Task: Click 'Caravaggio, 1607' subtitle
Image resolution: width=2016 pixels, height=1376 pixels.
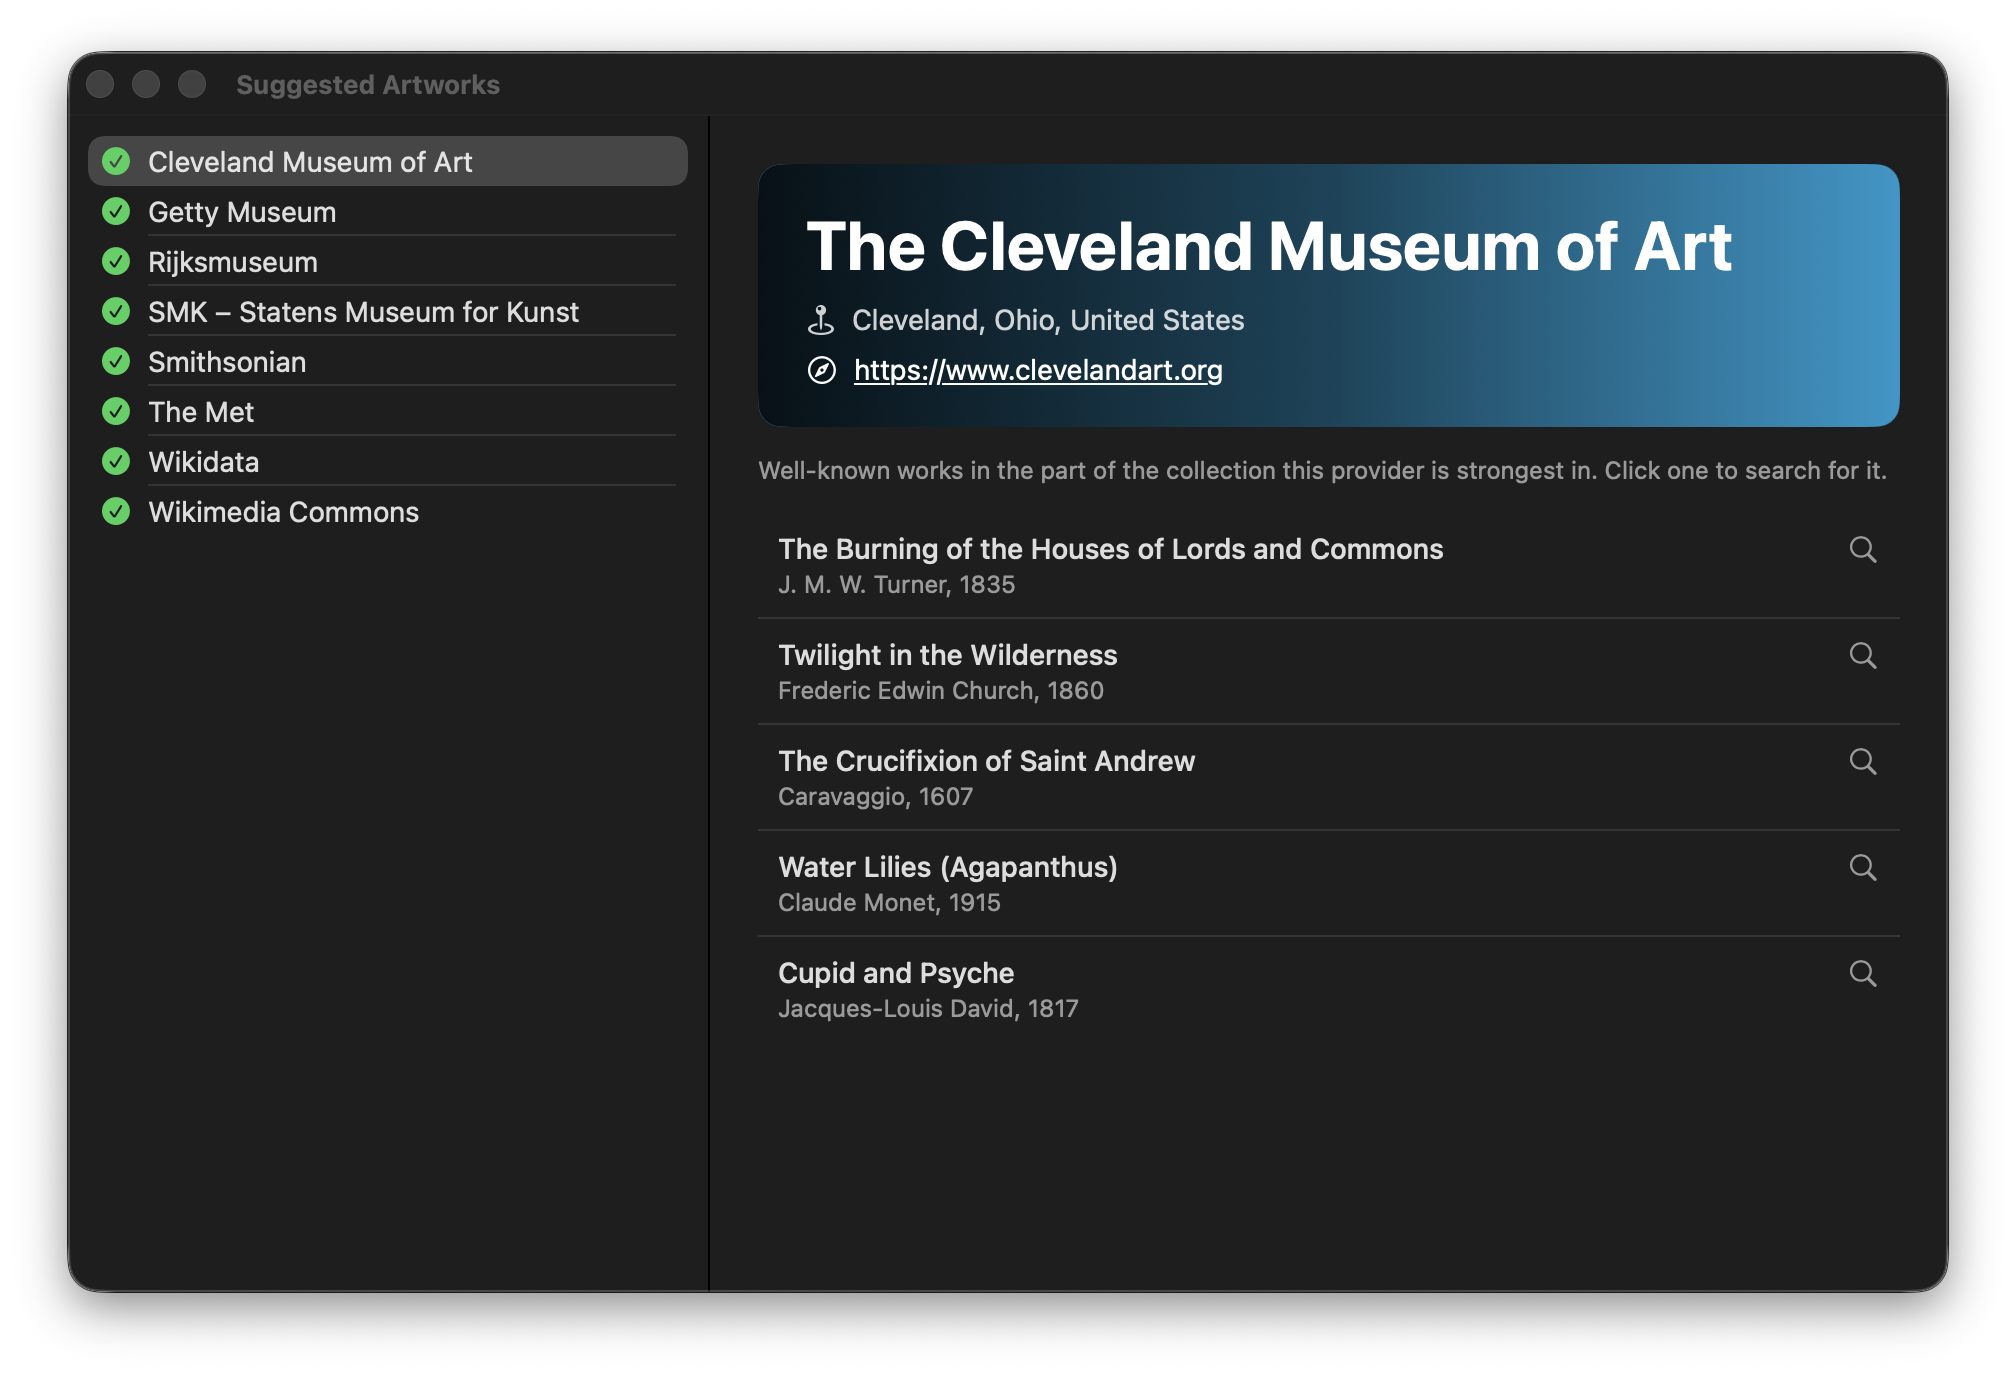Action: (x=875, y=796)
